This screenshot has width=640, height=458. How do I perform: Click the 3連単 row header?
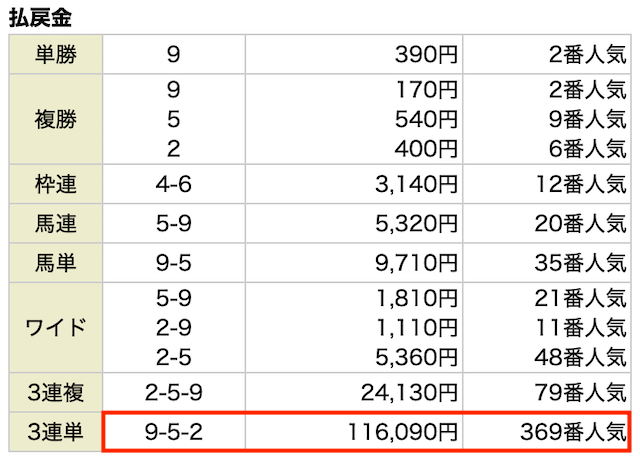point(56,432)
